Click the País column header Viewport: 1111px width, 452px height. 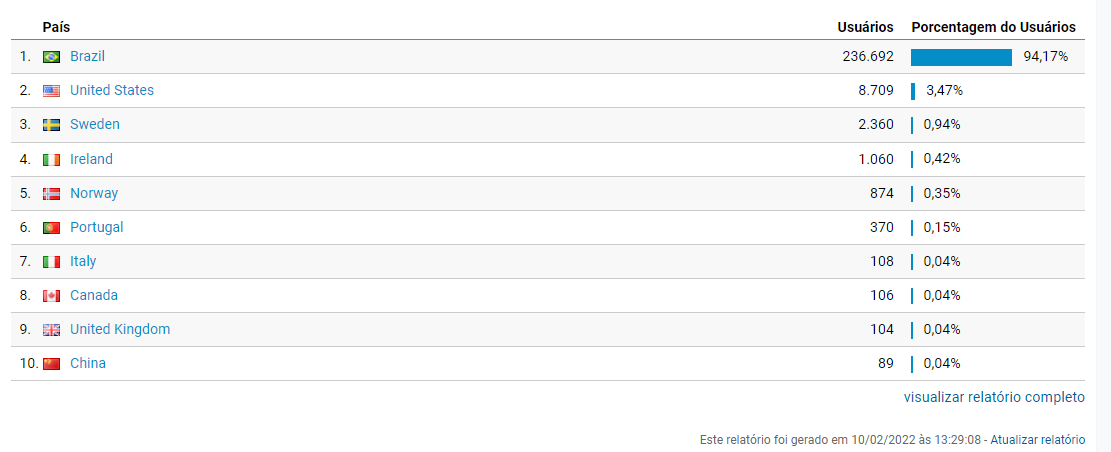[x=56, y=28]
